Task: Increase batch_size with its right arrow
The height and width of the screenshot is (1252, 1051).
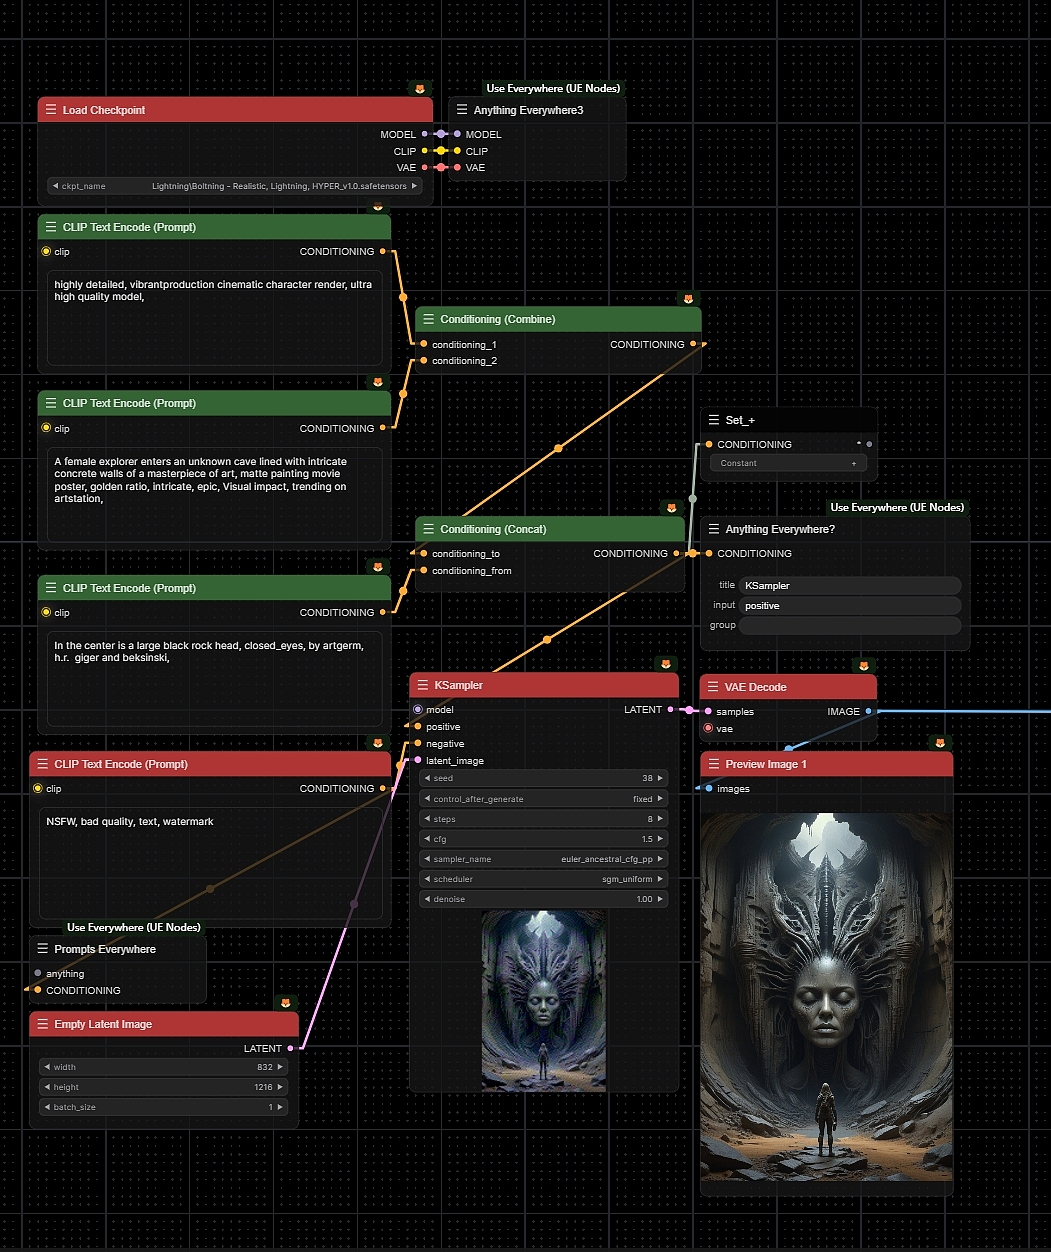Action: click(280, 1107)
